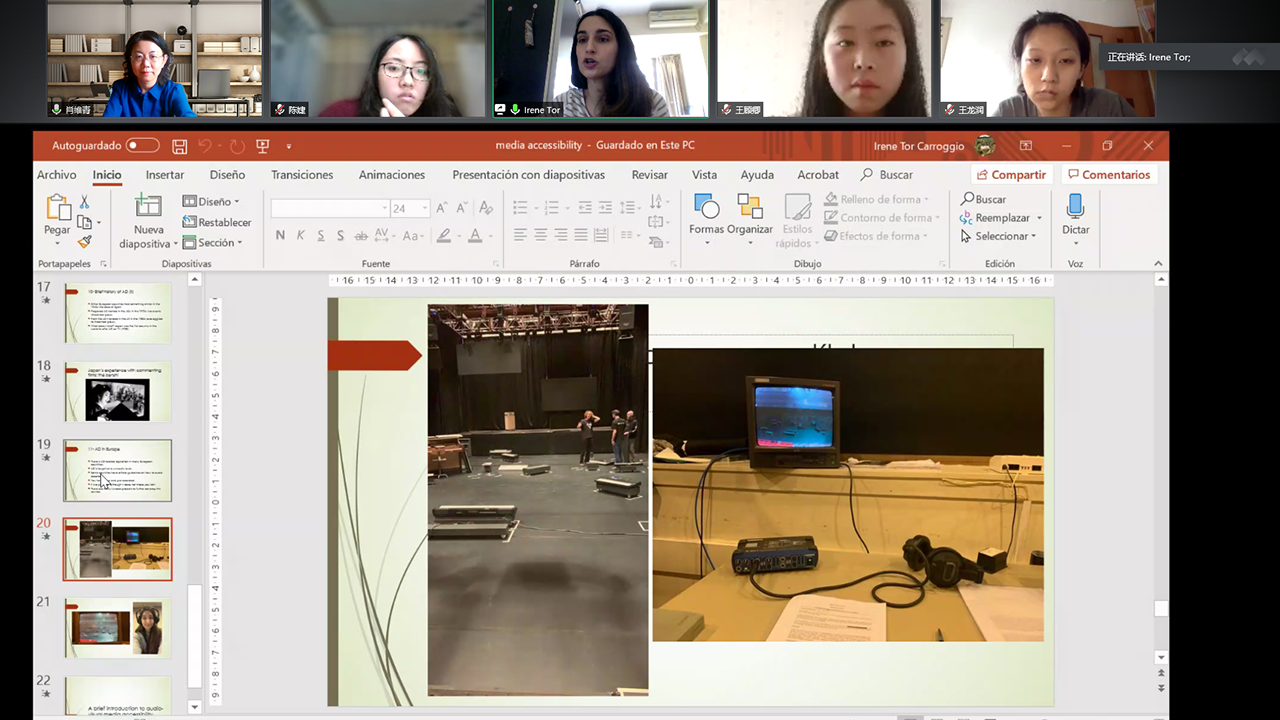Image resolution: width=1280 pixels, height=720 pixels.
Task: Start slideshow from the quick access toolbar
Action: click(263, 146)
